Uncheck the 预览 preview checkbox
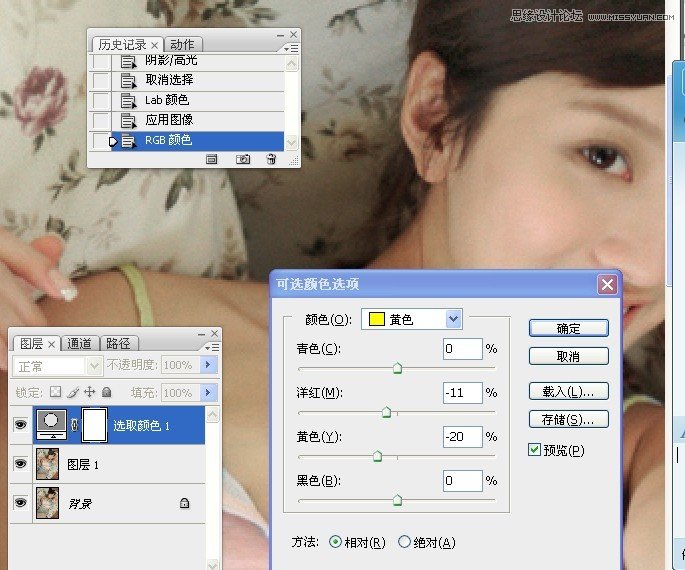The width and height of the screenshot is (685, 570). pos(534,451)
